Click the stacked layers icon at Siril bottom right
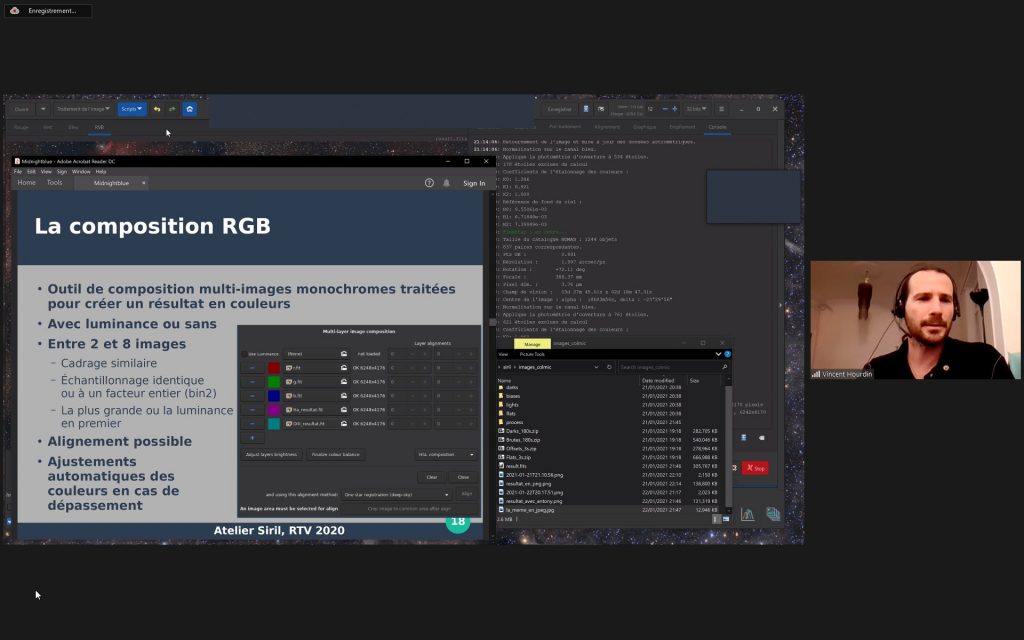Viewport: 1024px width, 640px height. pyautogui.click(x=773, y=515)
